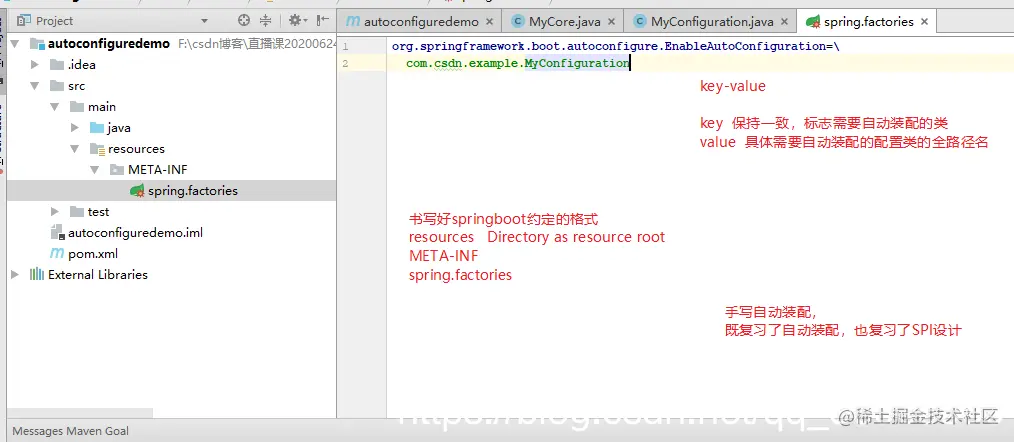
Task: Click com.csdn.example.MyConfiguration value text
Action: (x=517, y=63)
